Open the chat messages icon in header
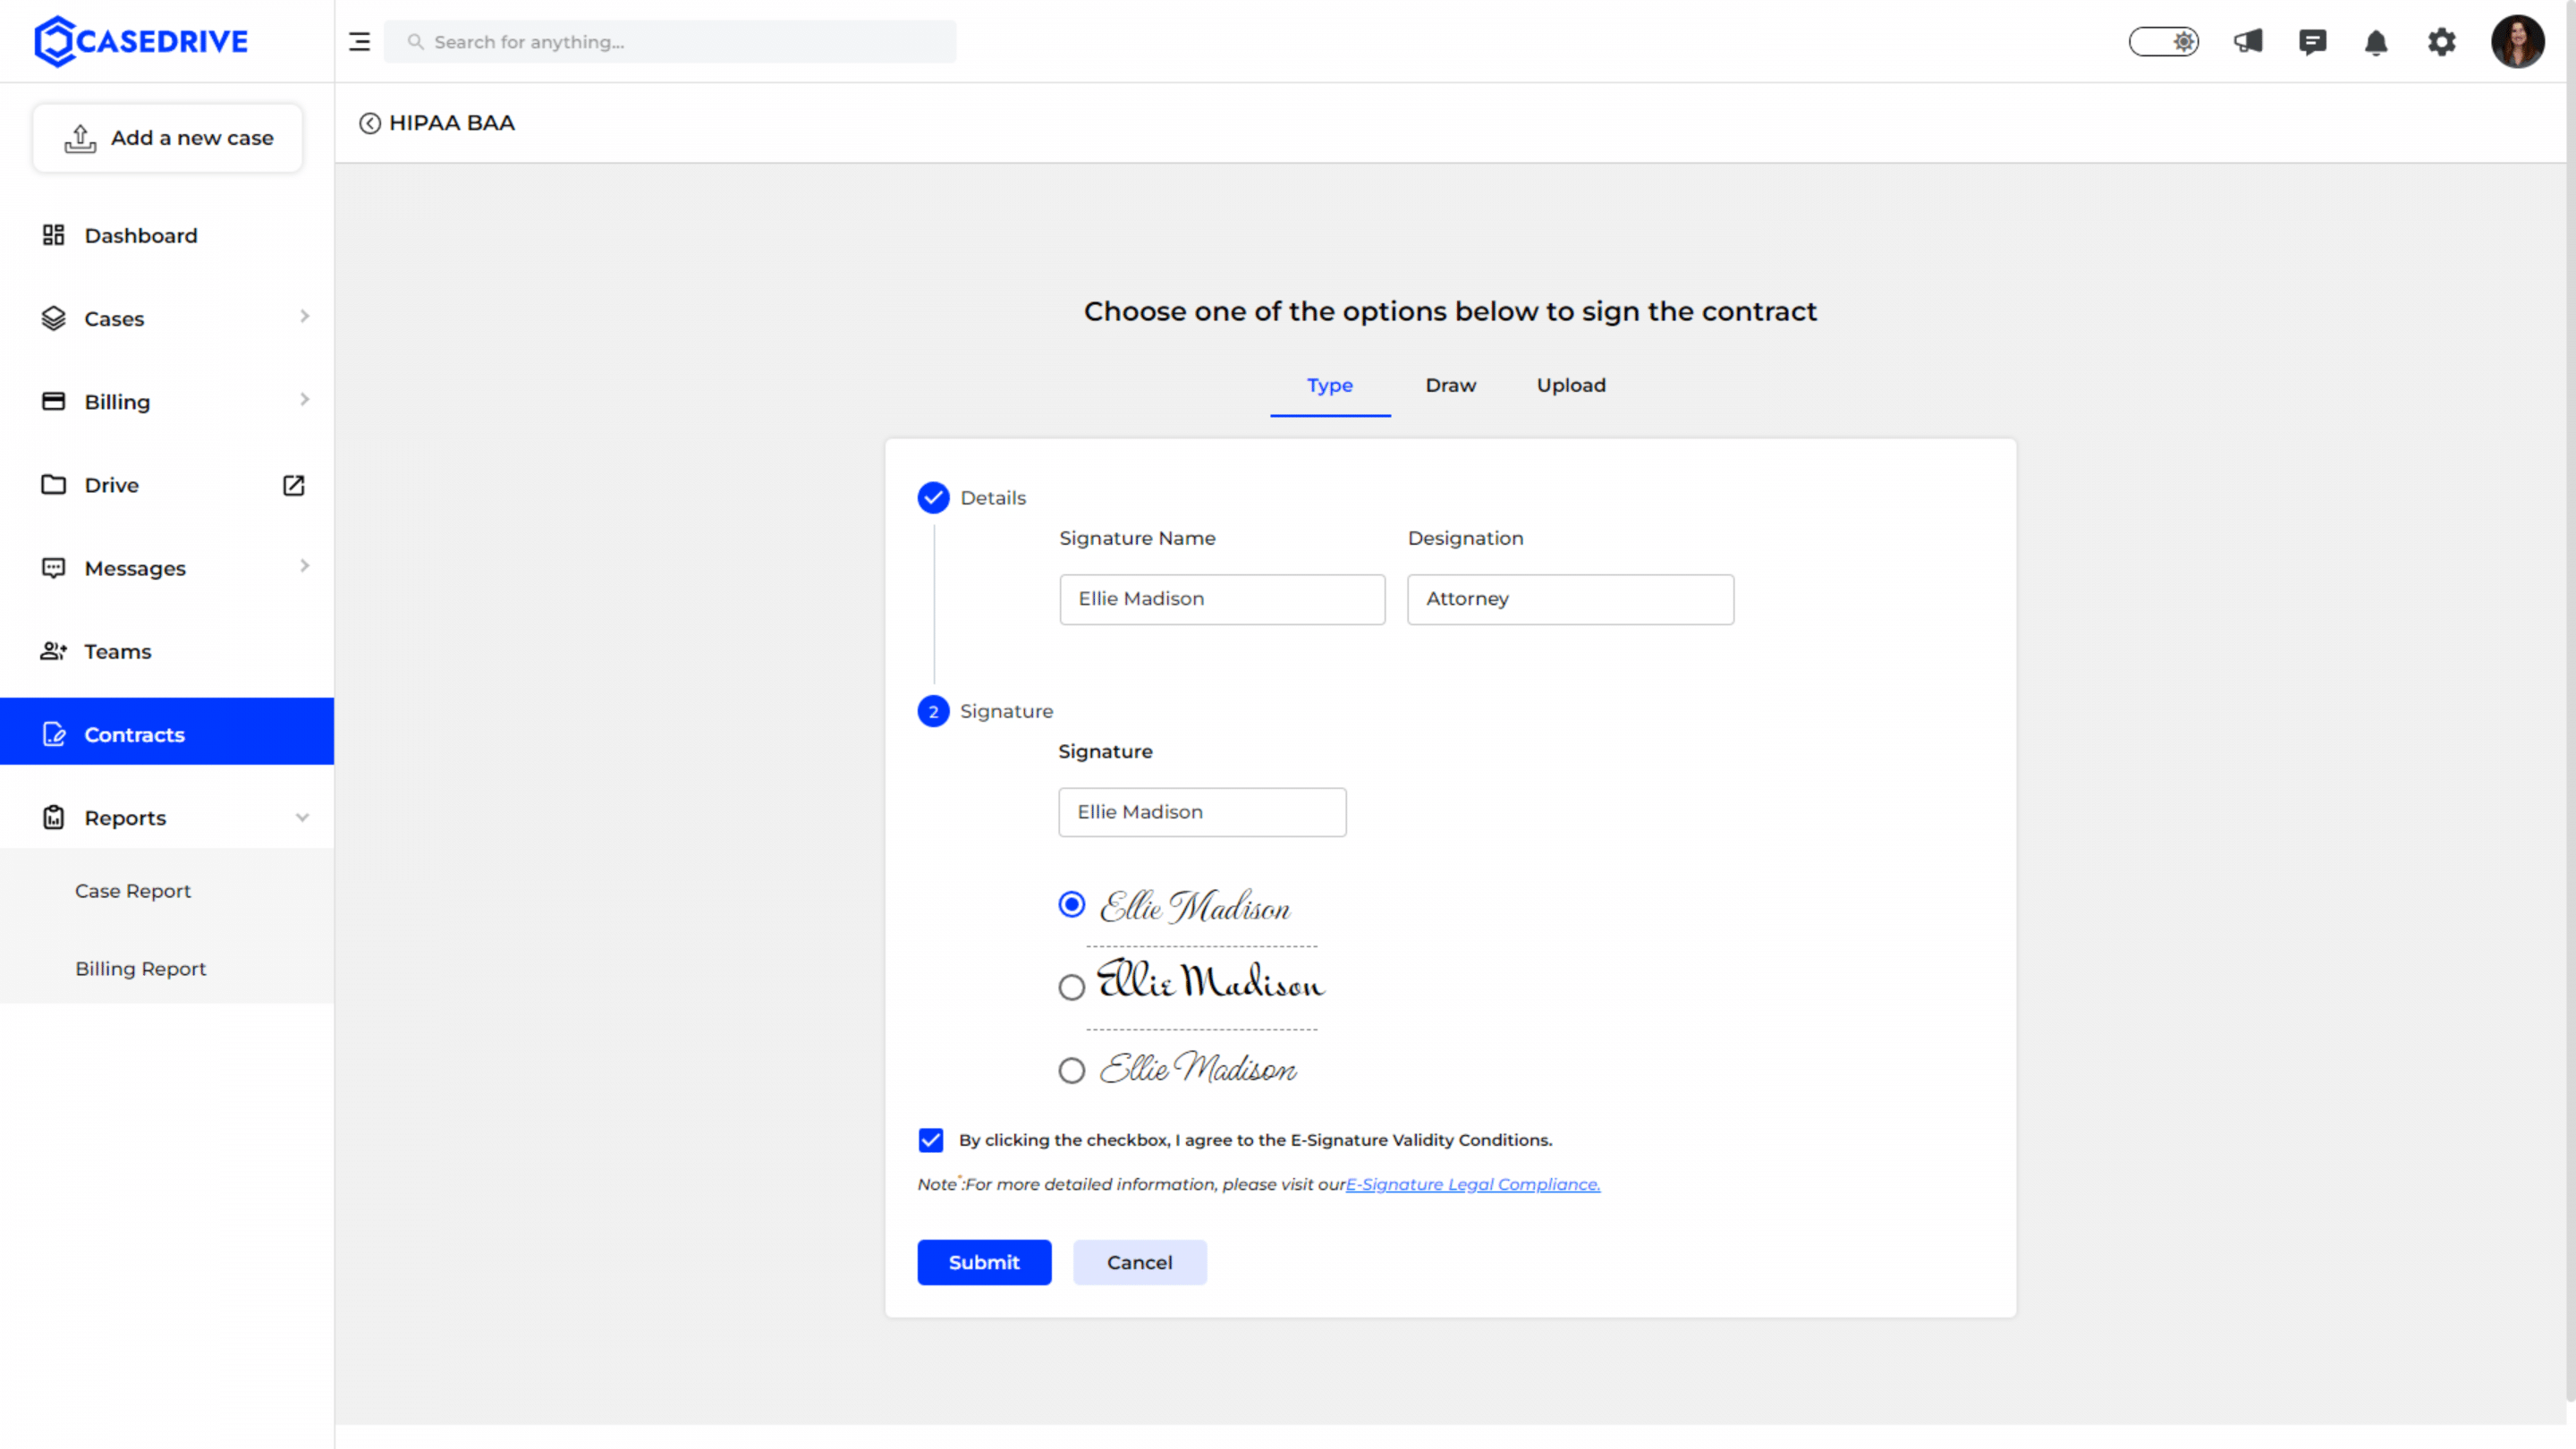 tap(2312, 42)
